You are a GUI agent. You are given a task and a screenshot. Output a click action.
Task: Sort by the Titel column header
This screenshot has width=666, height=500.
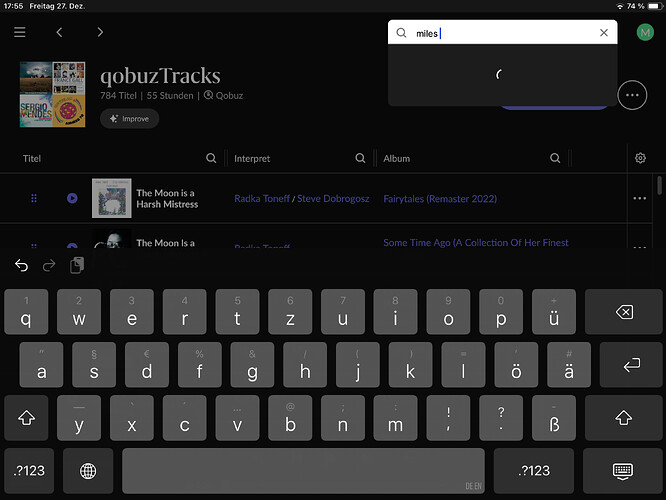click(x=32, y=158)
